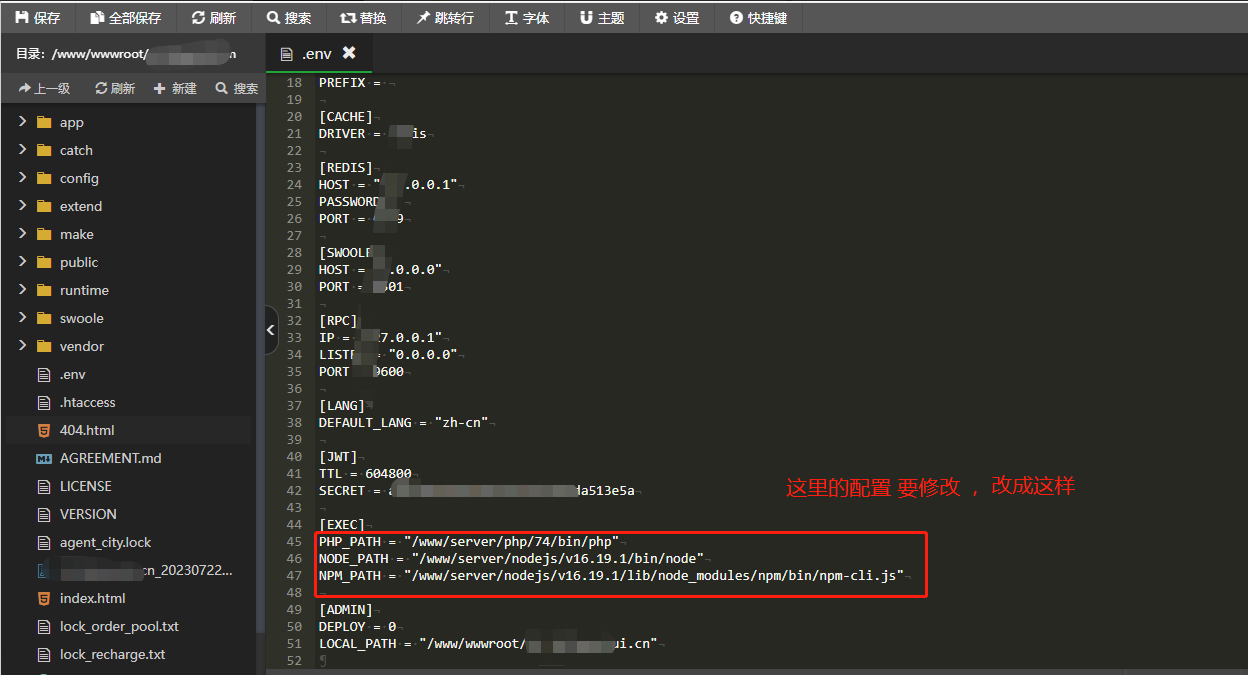
Task: Click the .htaccess file icon
Action: click(x=43, y=402)
